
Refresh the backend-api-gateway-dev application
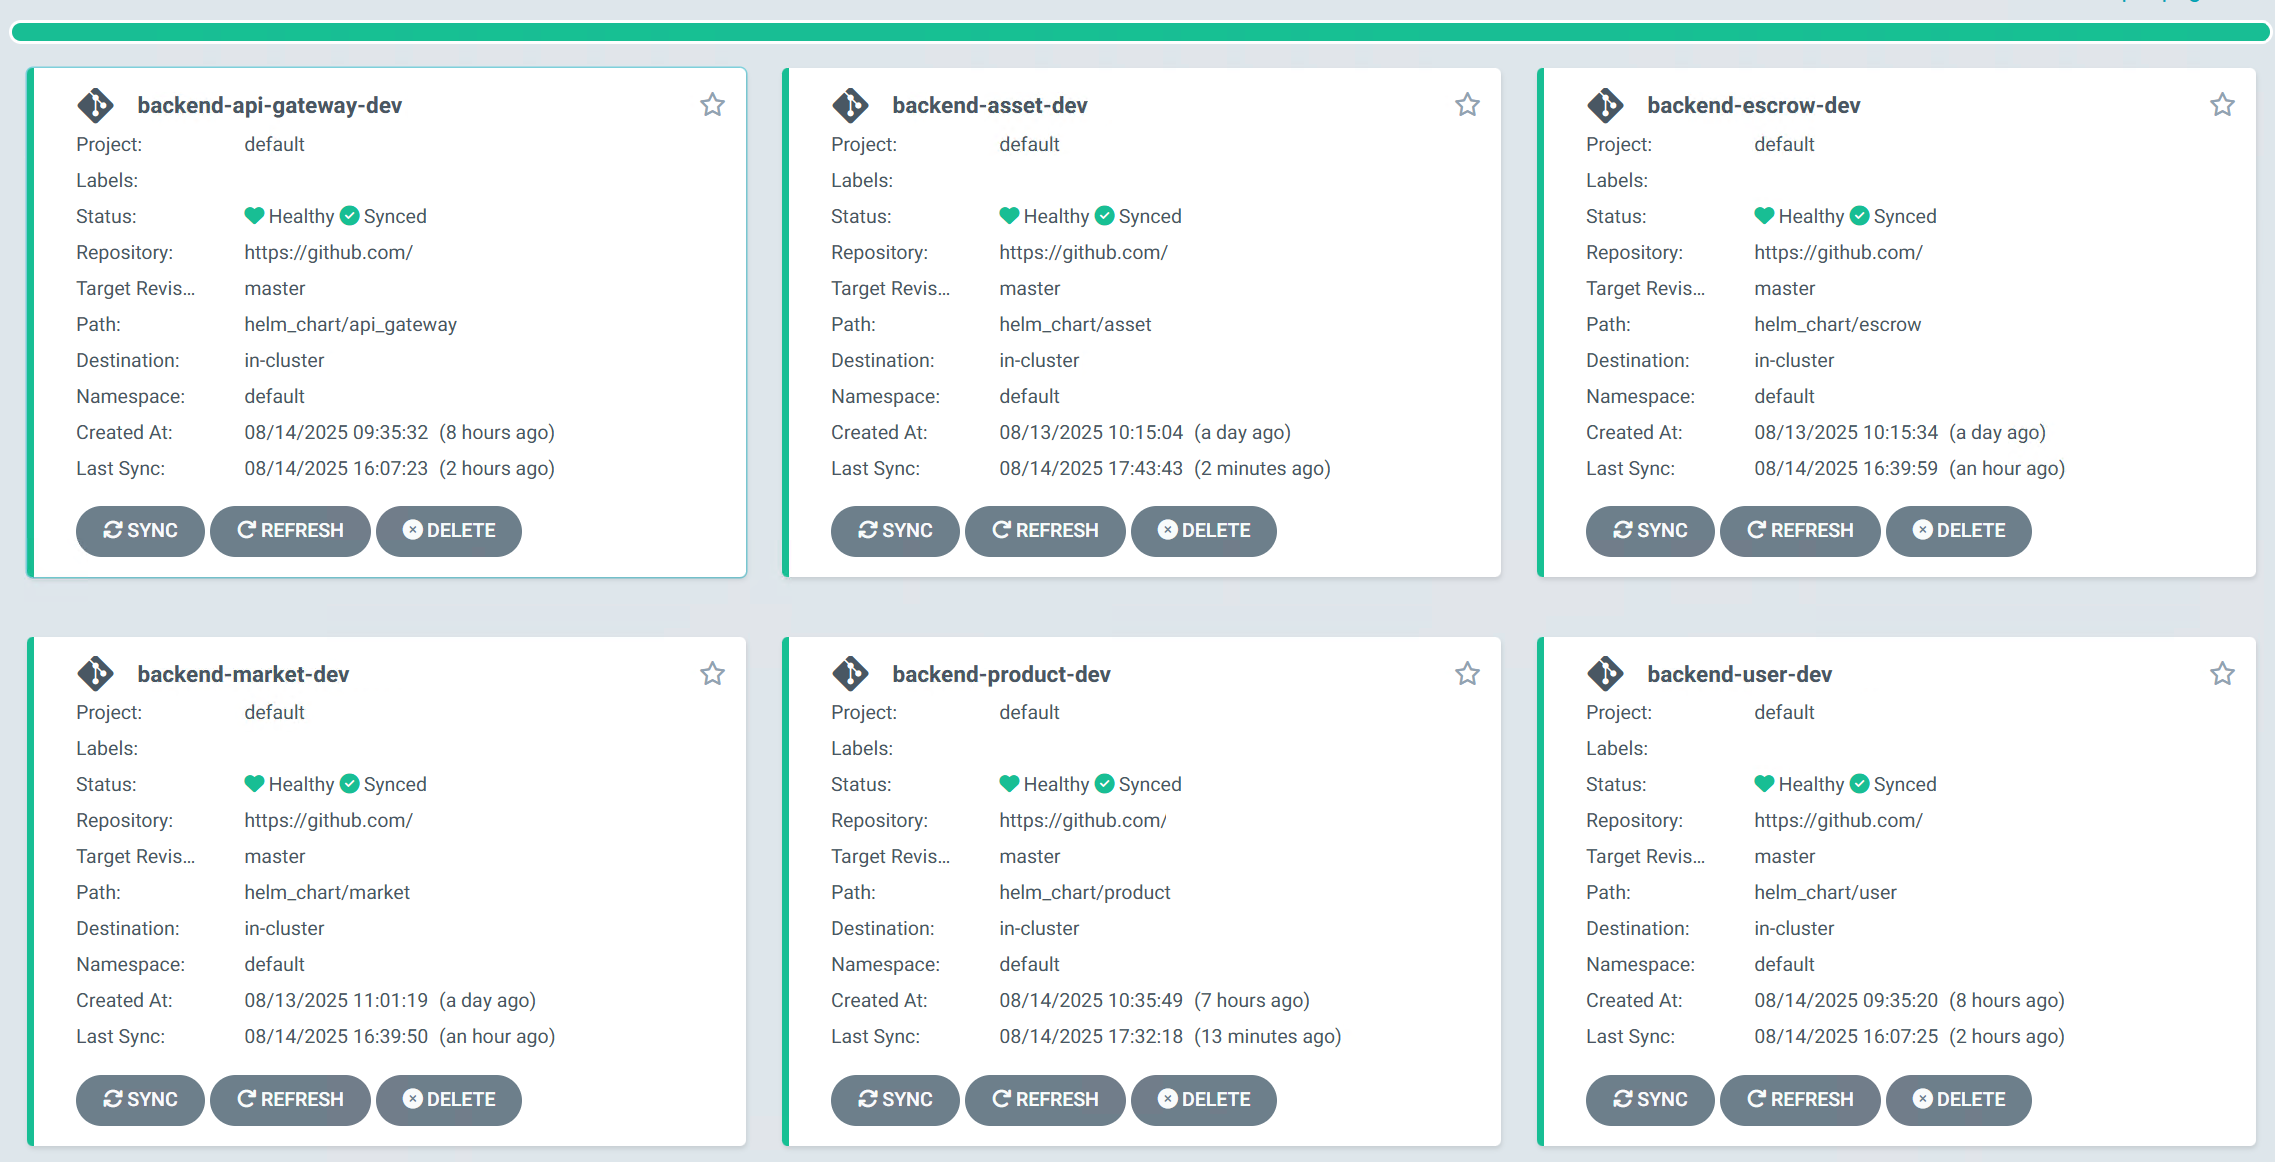click(290, 531)
